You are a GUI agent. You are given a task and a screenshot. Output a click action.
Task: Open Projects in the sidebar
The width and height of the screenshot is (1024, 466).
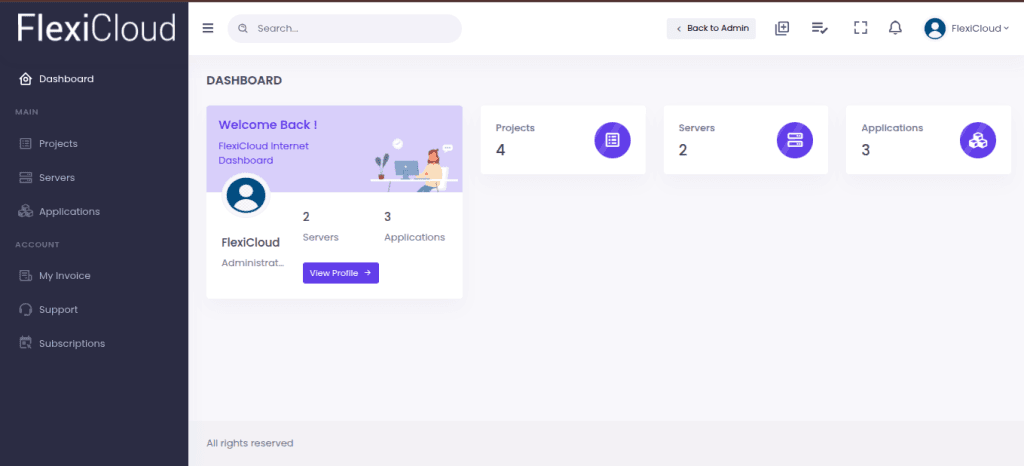(58, 144)
